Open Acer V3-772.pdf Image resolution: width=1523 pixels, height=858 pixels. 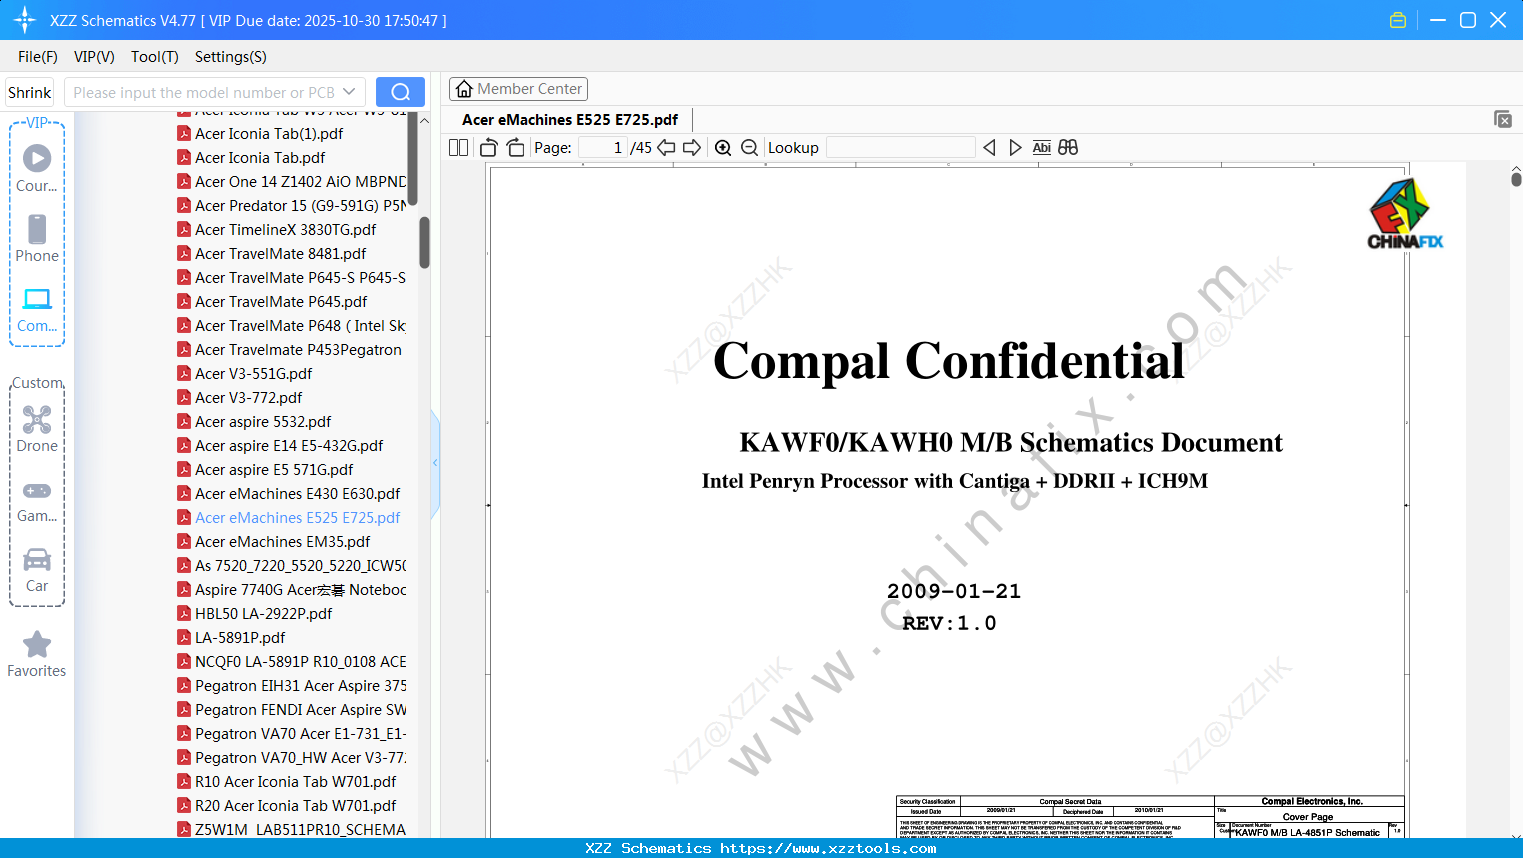[x=248, y=398]
